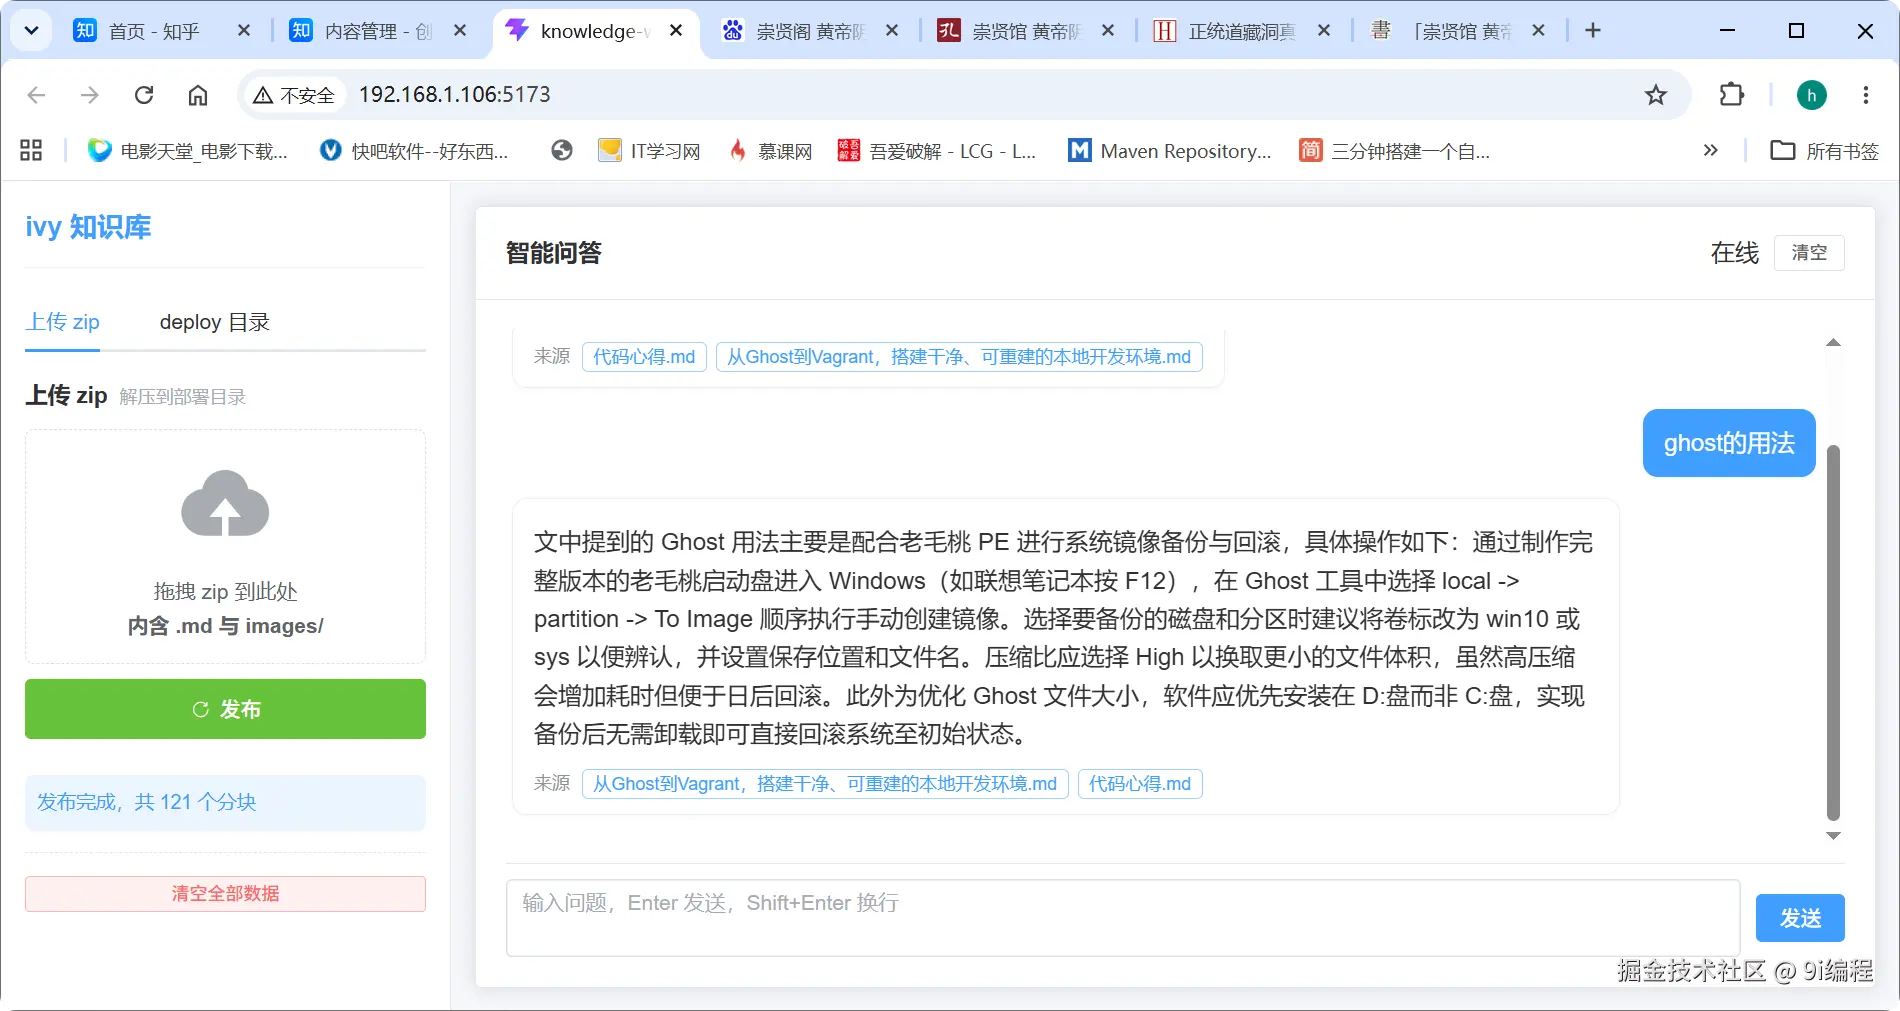Open the apps grid in bookmarks bar

pos(31,151)
